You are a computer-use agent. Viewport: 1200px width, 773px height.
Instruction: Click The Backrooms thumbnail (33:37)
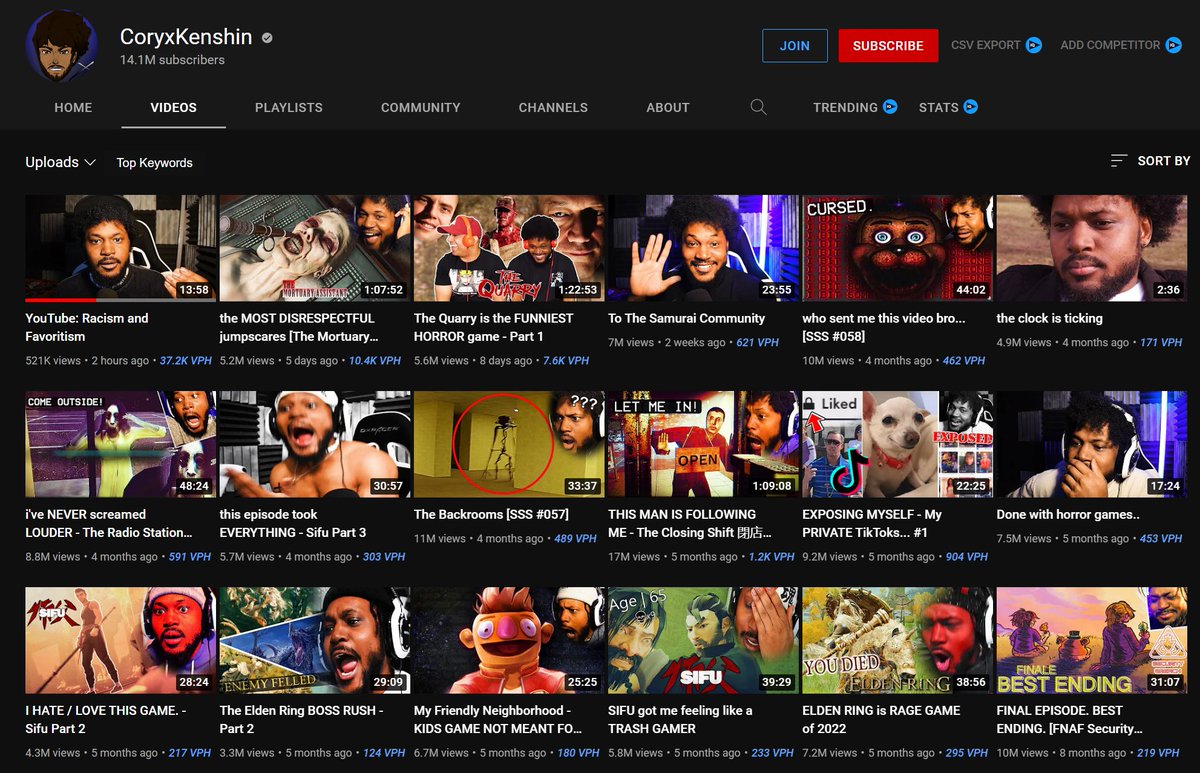509,444
